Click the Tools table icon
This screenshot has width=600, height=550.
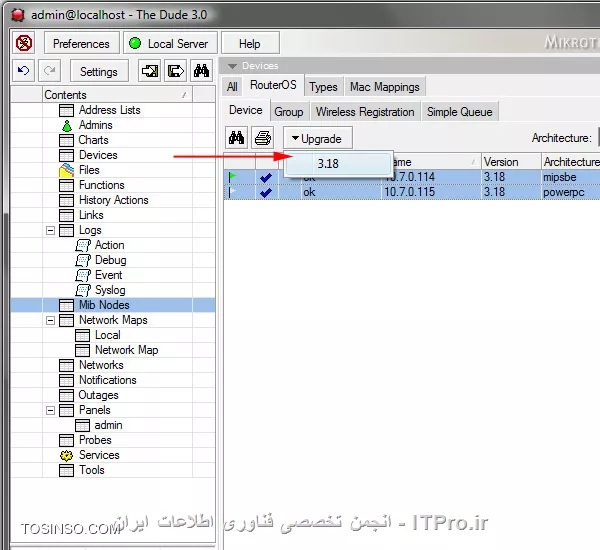(x=66, y=470)
